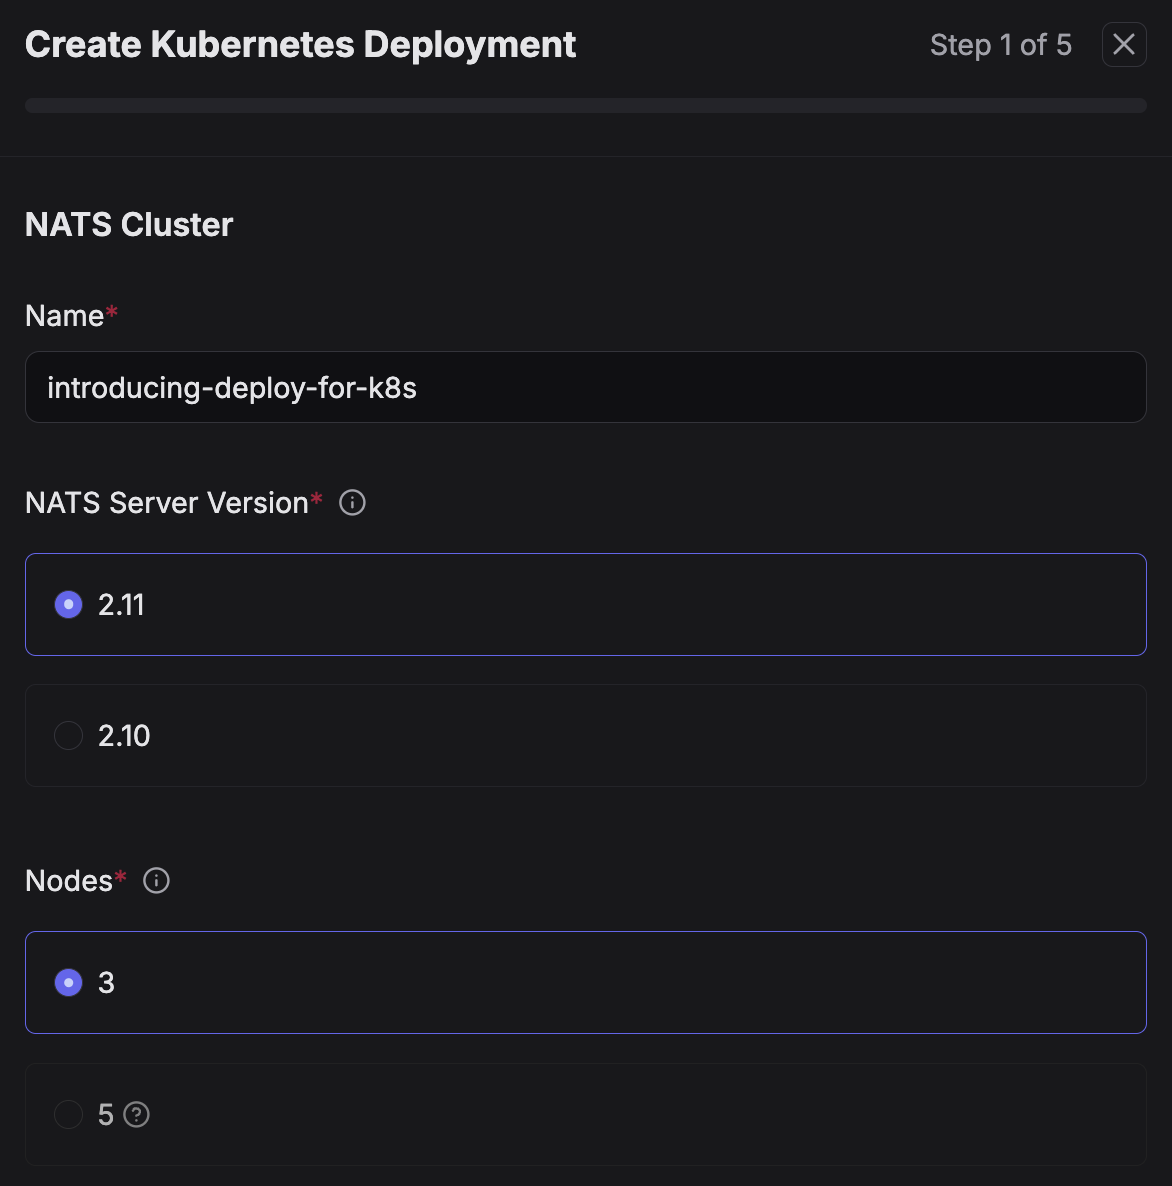
Task: Close the Create Kubernetes Deployment dialog
Action: (x=1124, y=45)
